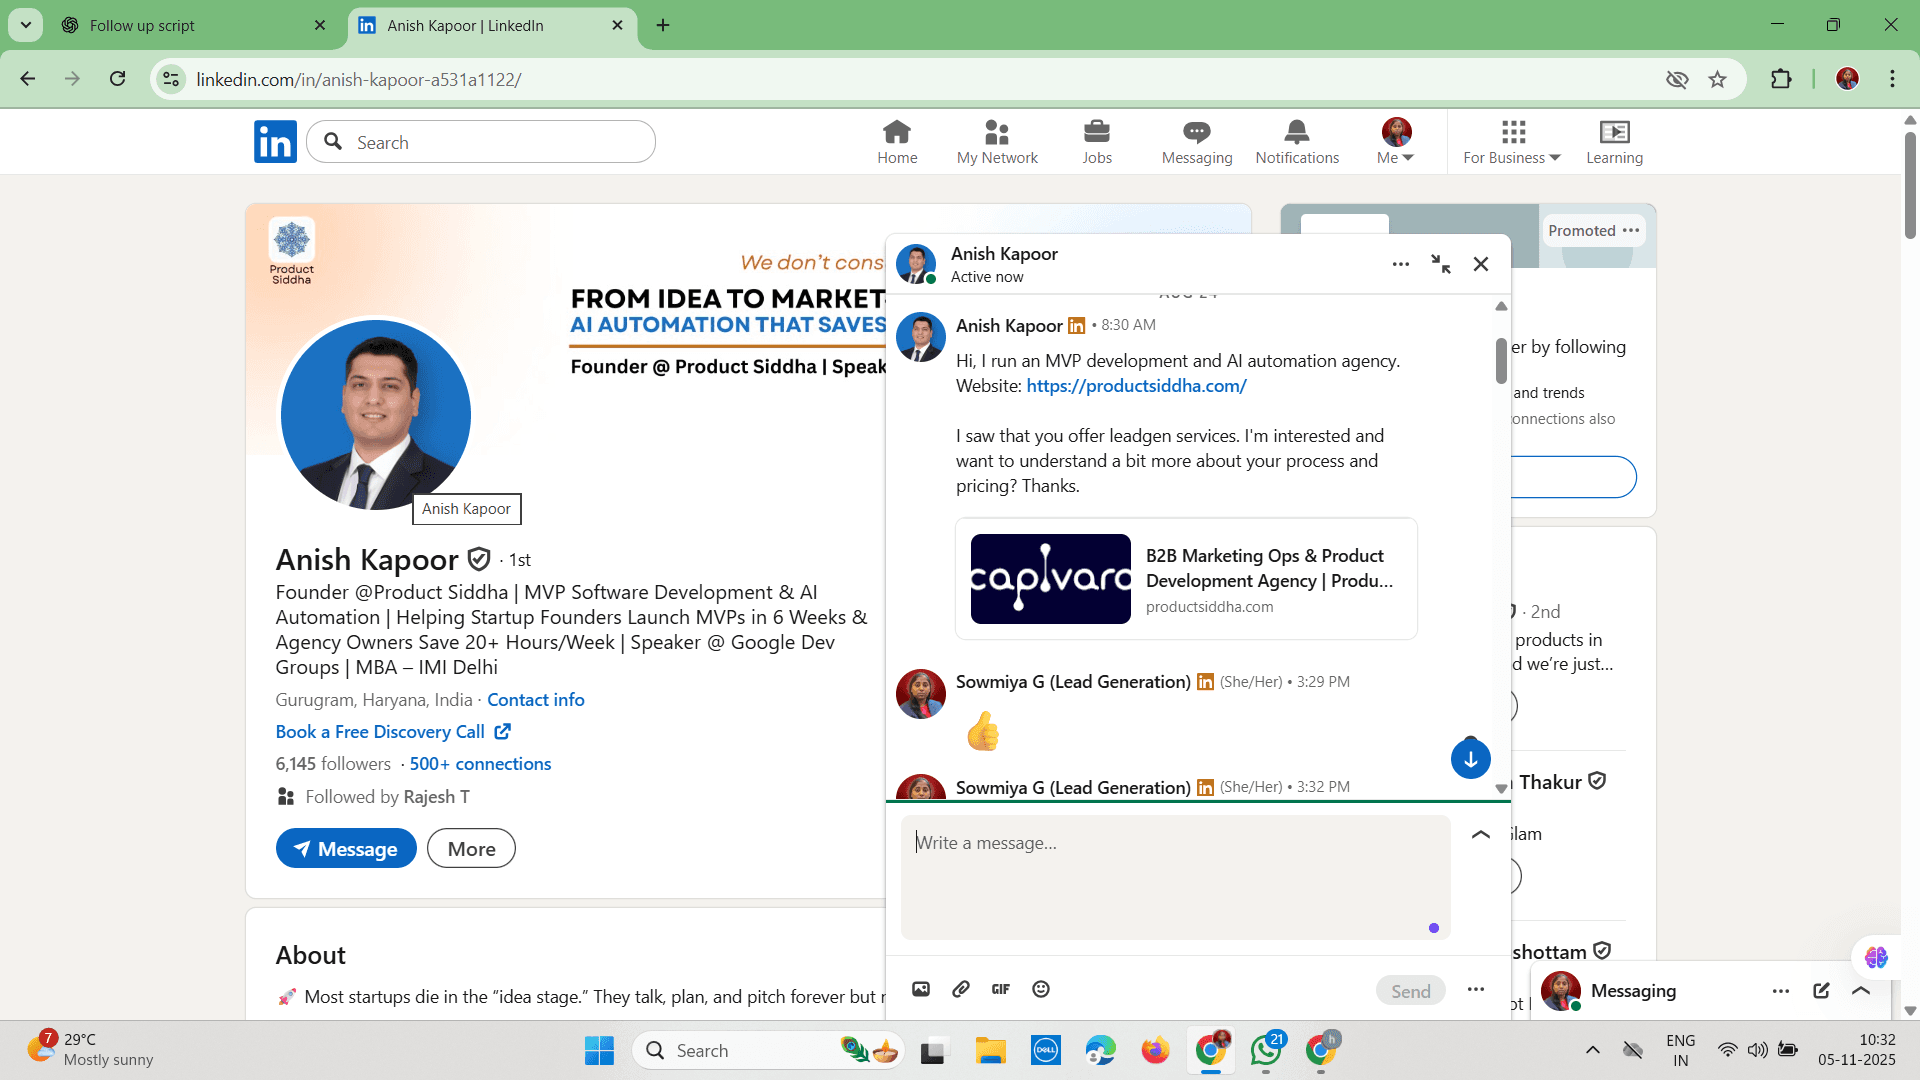The width and height of the screenshot is (1920, 1080).
Task: Jump to latest message with down arrow
Action: (x=1470, y=759)
